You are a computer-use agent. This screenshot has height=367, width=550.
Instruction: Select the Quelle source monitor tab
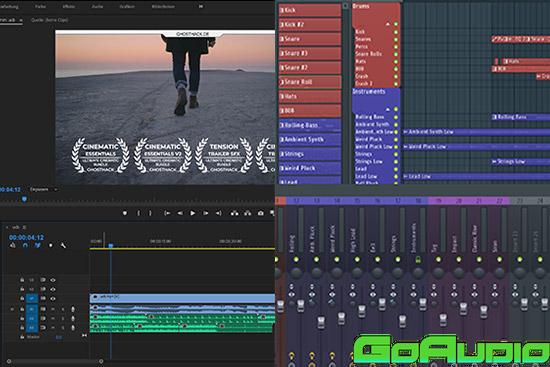[49, 20]
